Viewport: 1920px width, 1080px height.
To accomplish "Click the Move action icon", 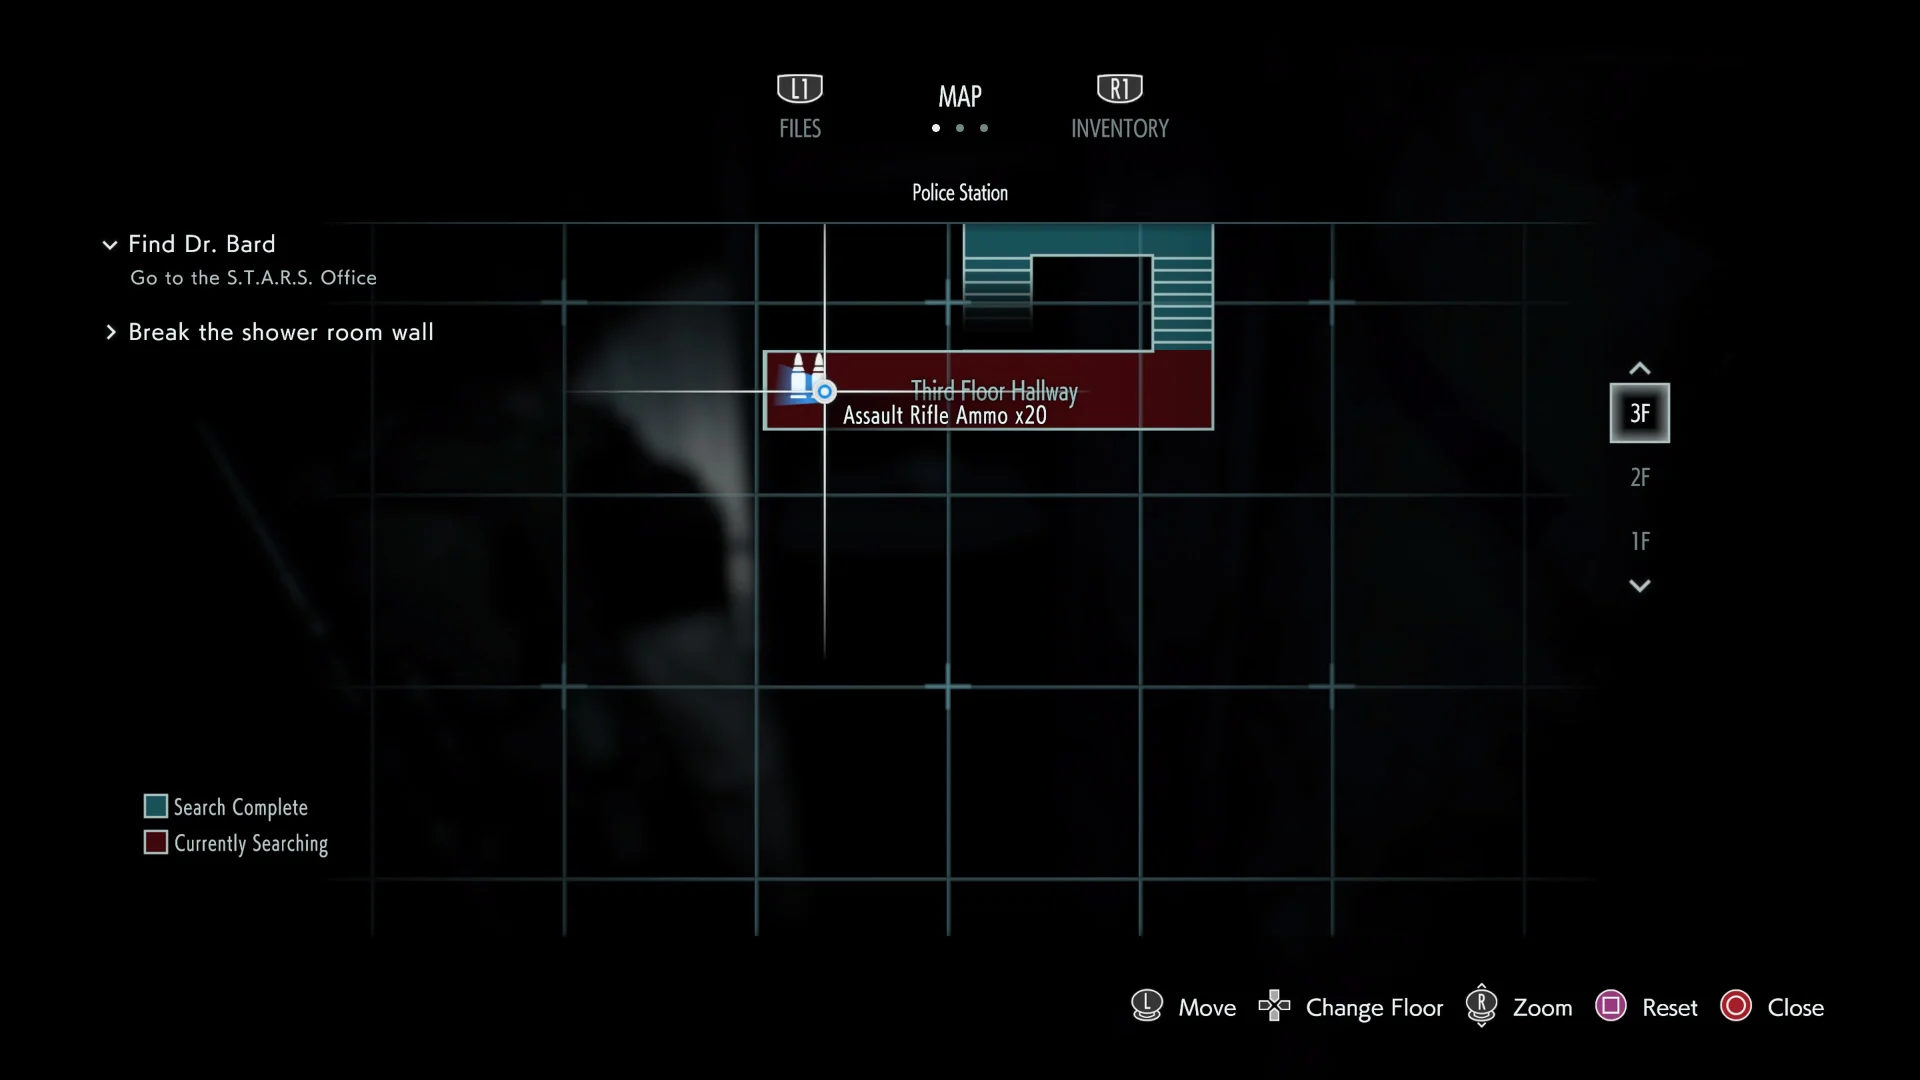I will point(1146,1005).
